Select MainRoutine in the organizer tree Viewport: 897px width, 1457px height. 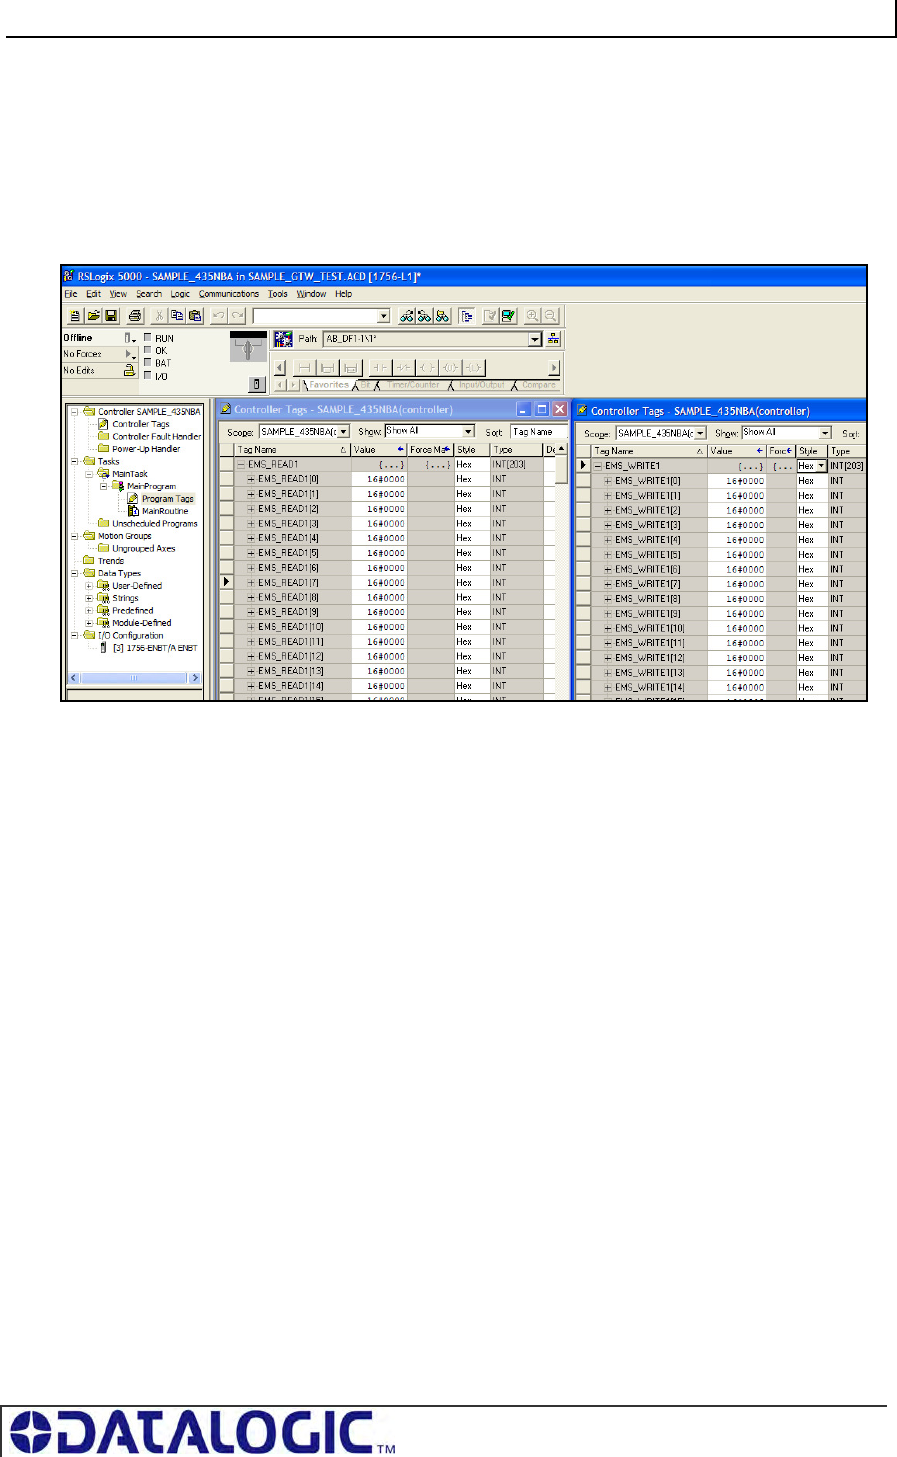(165, 511)
